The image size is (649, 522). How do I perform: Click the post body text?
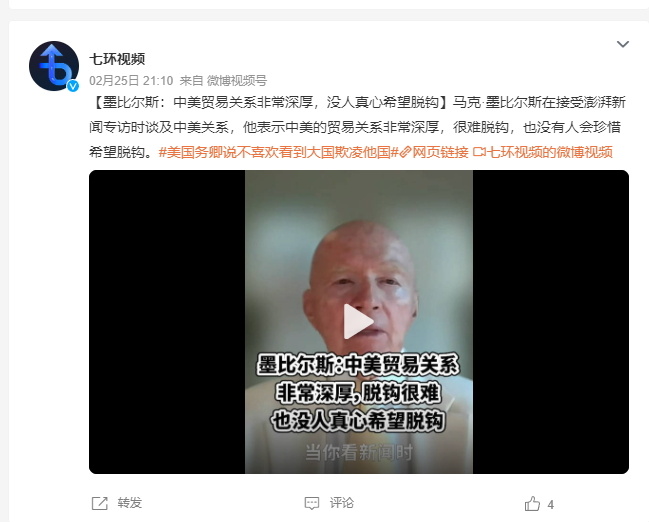[358, 127]
